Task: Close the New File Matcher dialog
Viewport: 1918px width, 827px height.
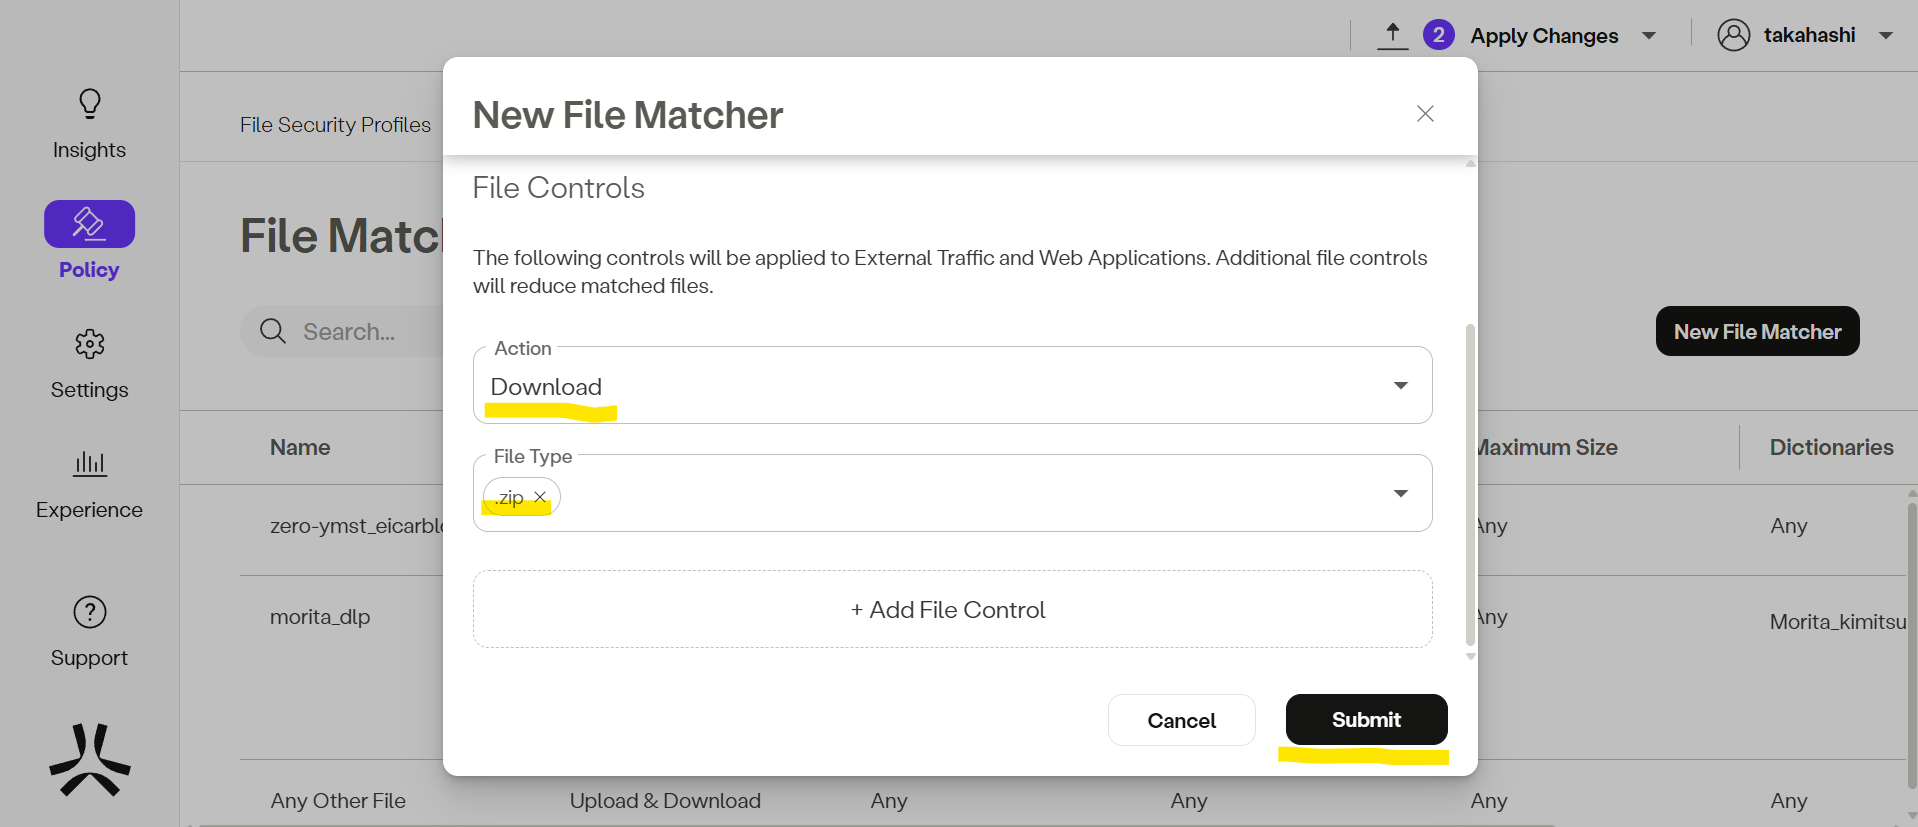Action: pyautogui.click(x=1425, y=114)
